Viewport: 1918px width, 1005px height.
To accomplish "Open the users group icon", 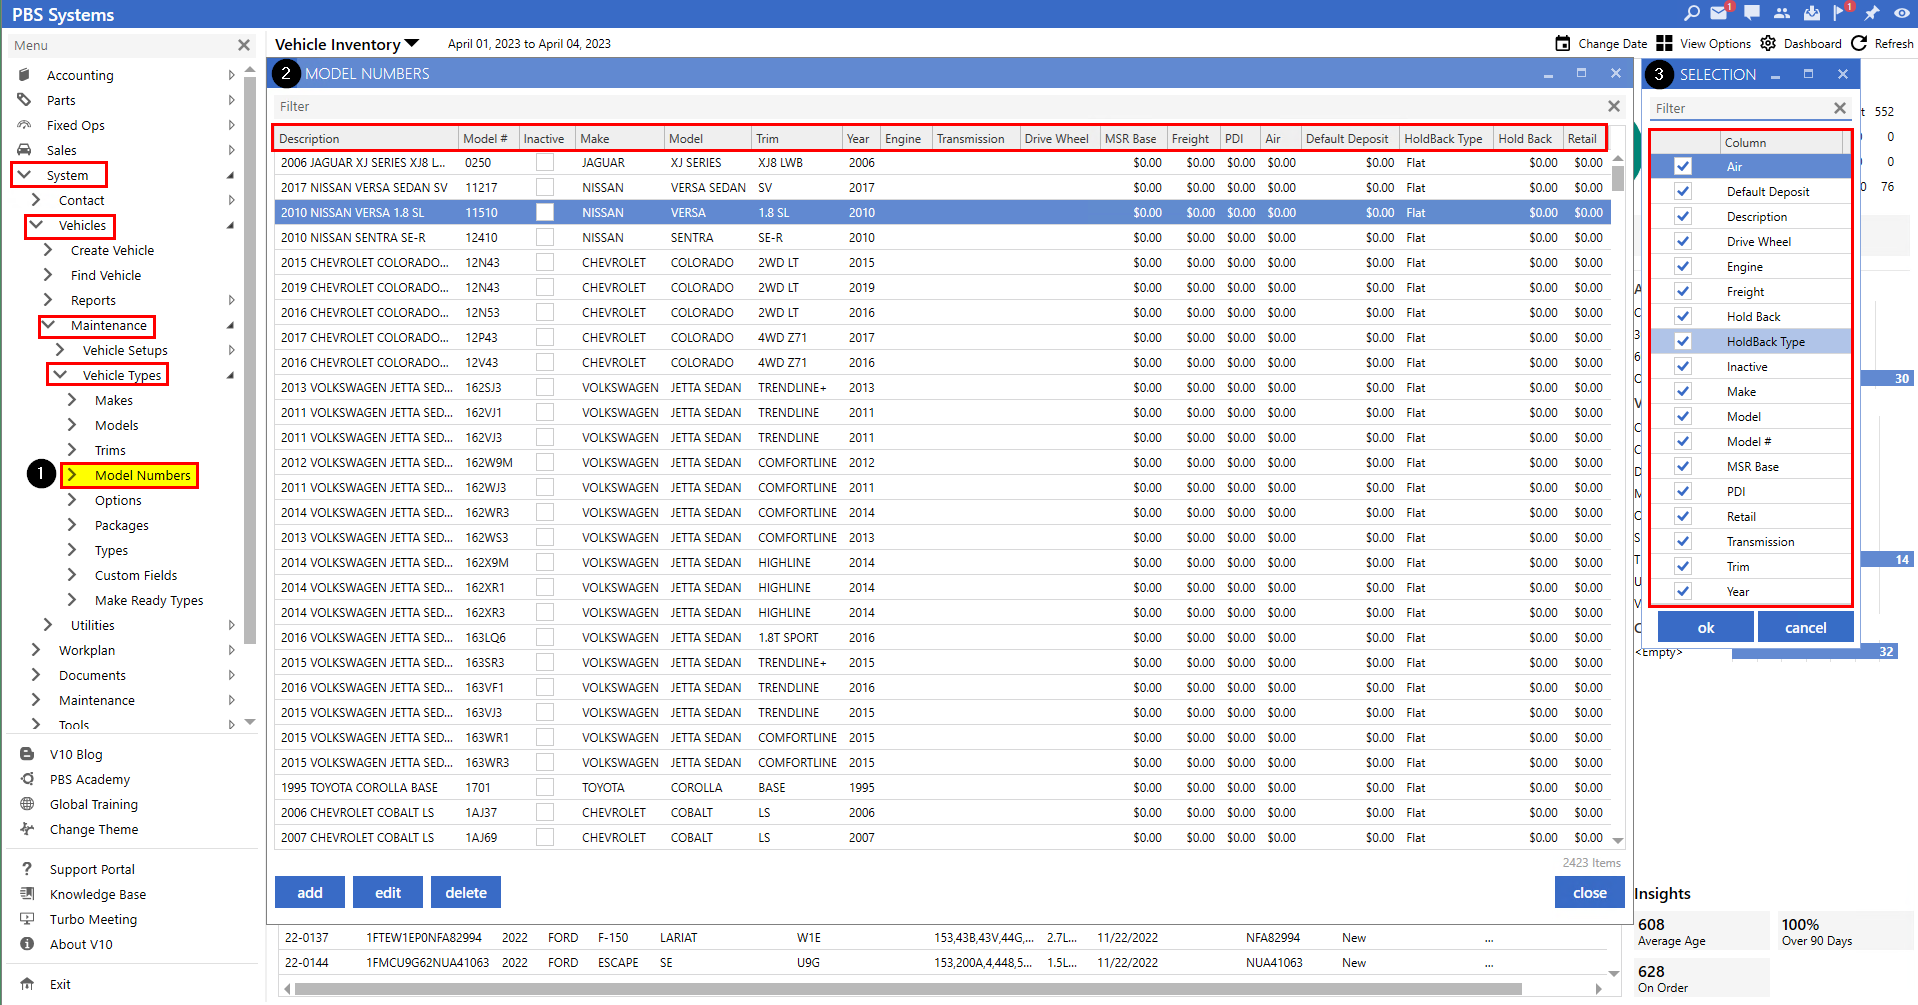I will (1782, 13).
